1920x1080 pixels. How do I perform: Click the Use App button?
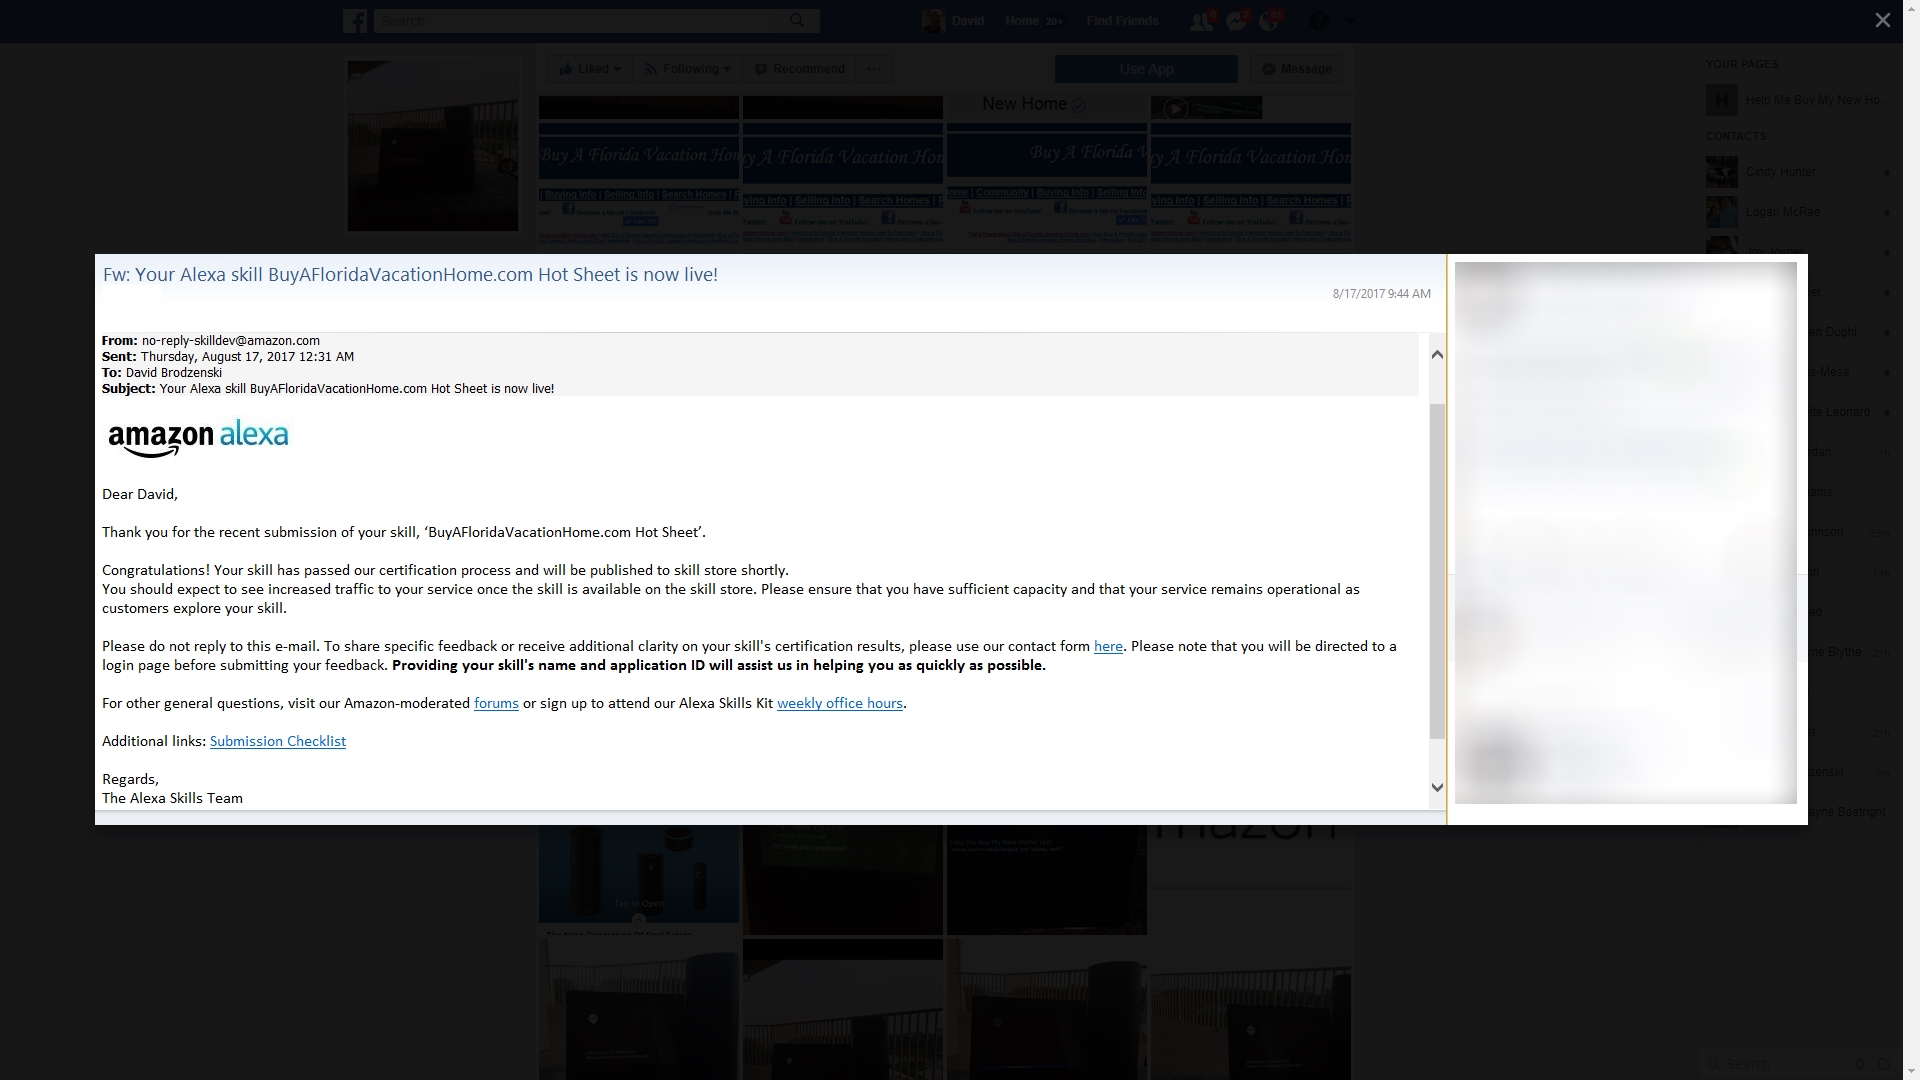(x=1146, y=69)
